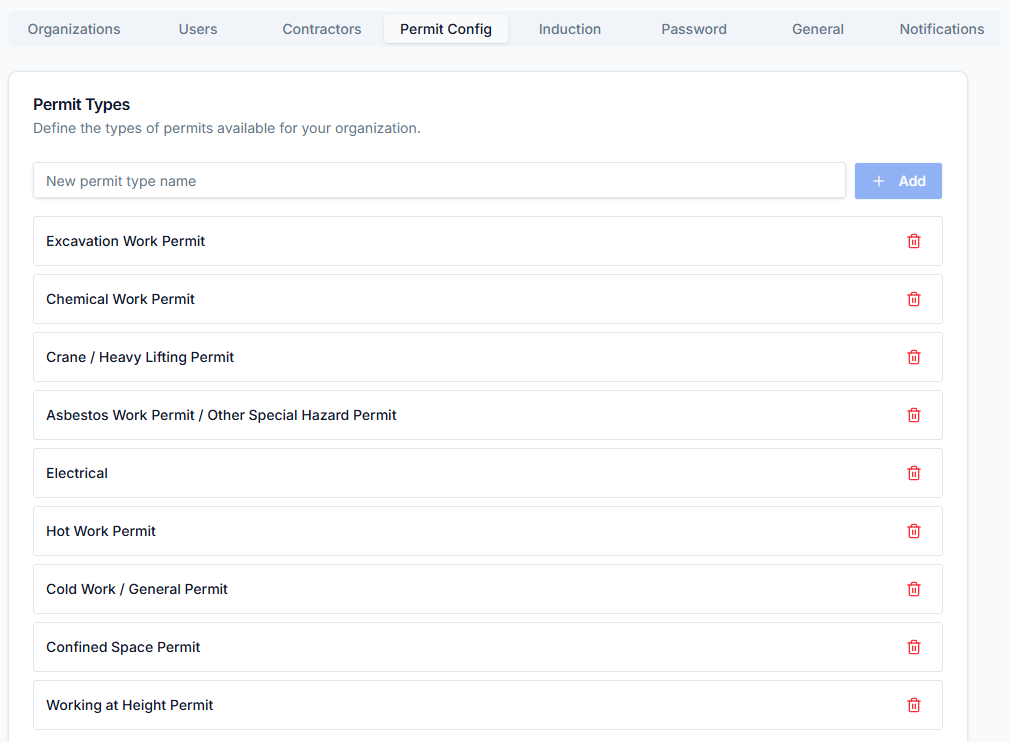Open the General settings tab
This screenshot has width=1010, height=742.
click(x=818, y=29)
